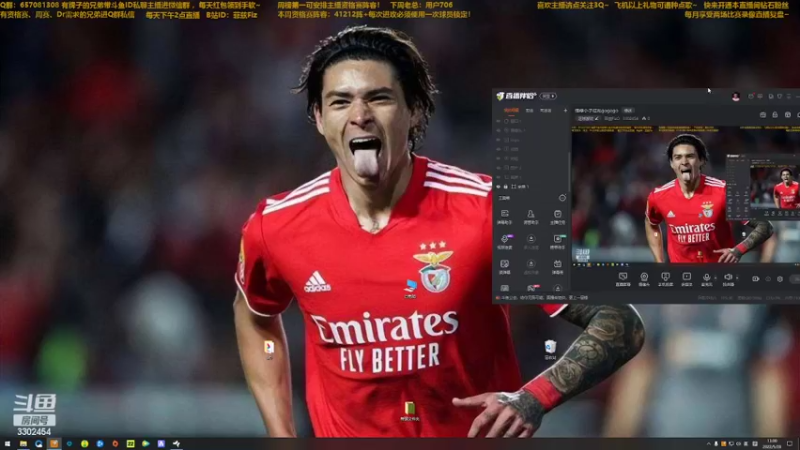Show hidden system tray icons
800x450 pixels.
(708, 444)
